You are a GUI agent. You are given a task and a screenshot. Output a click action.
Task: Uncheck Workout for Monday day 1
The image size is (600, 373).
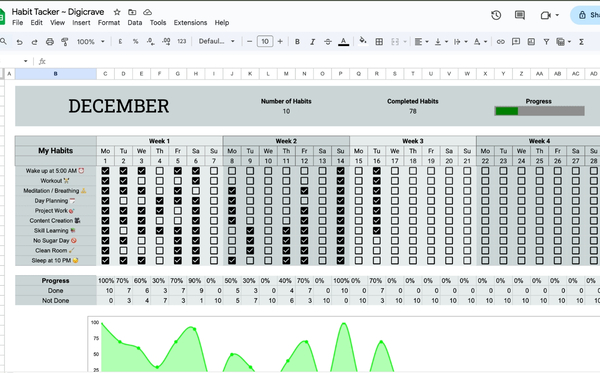click(x=105, y=181)
